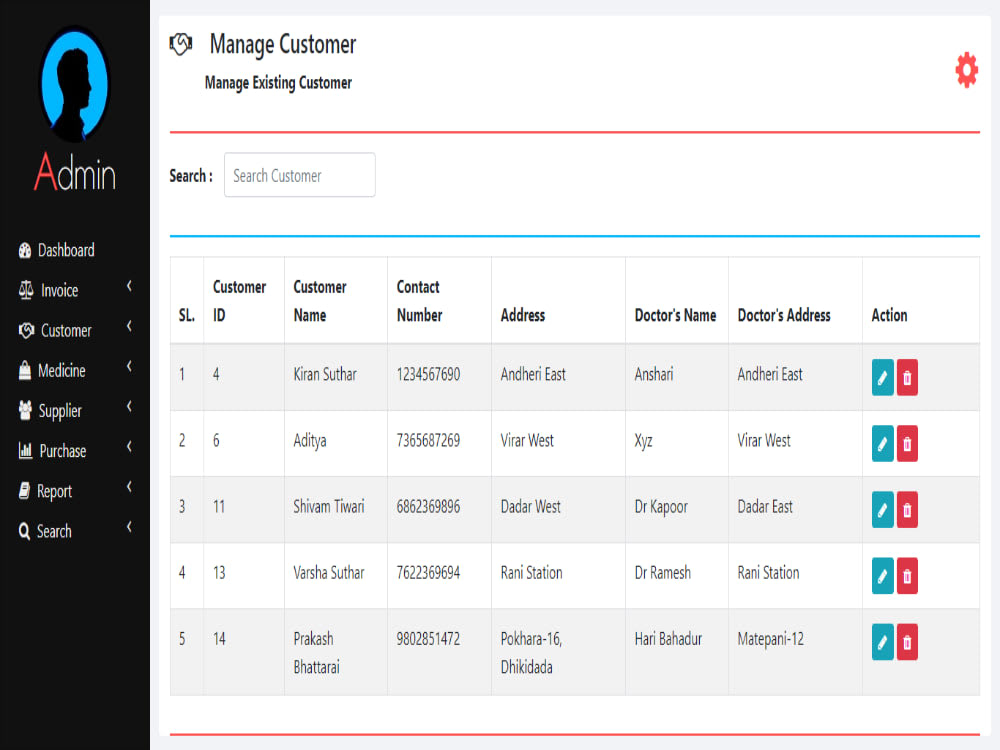Focus the Search Customer input field
This screenshot has height=750, width=1000.
(x=300, y=175)
